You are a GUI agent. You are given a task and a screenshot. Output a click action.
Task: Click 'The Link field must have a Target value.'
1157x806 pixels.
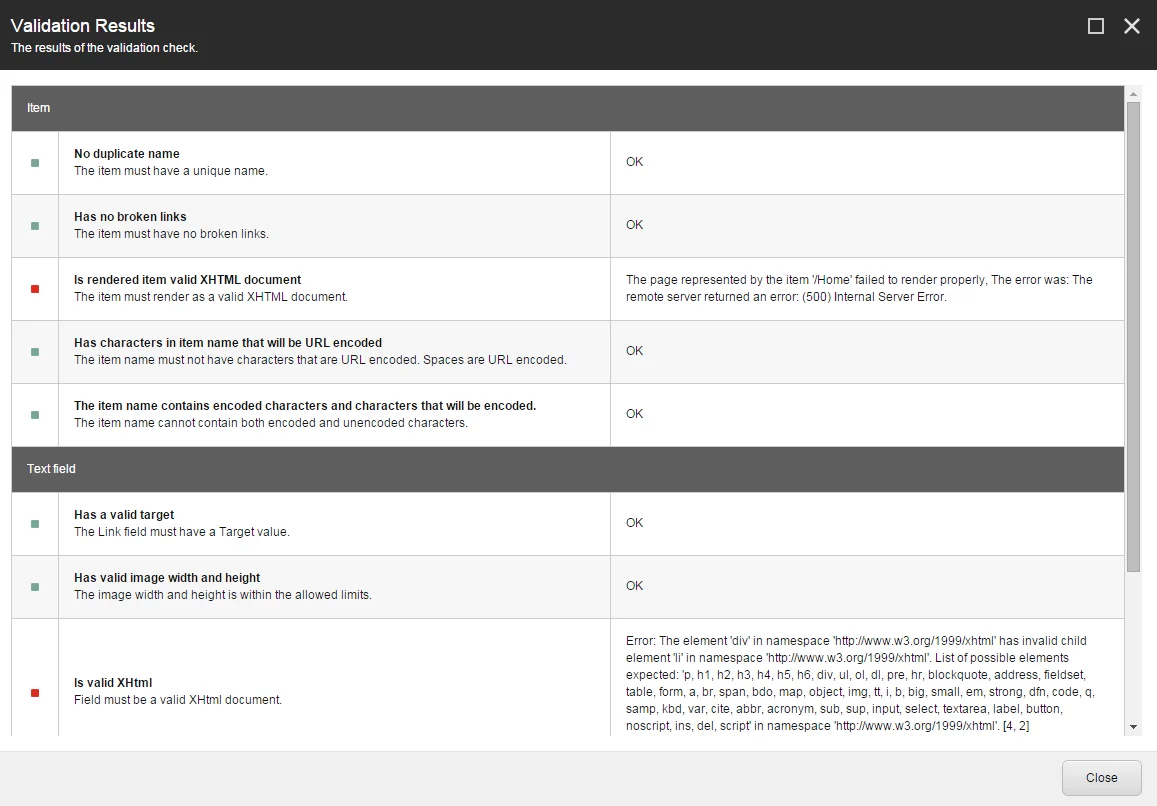[182, 531]
